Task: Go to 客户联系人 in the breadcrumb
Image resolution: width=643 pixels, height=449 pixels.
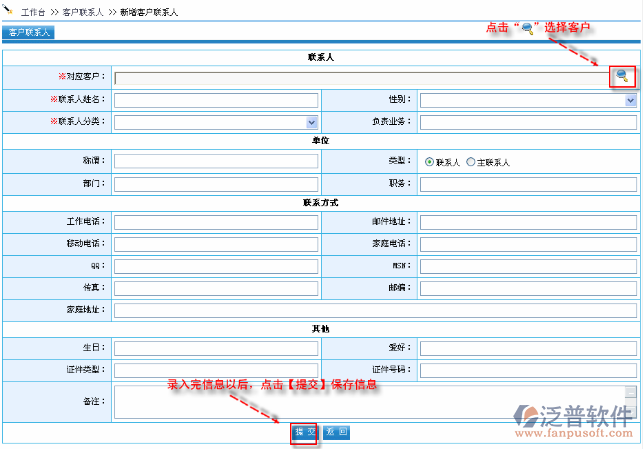Action: [83, 12]
